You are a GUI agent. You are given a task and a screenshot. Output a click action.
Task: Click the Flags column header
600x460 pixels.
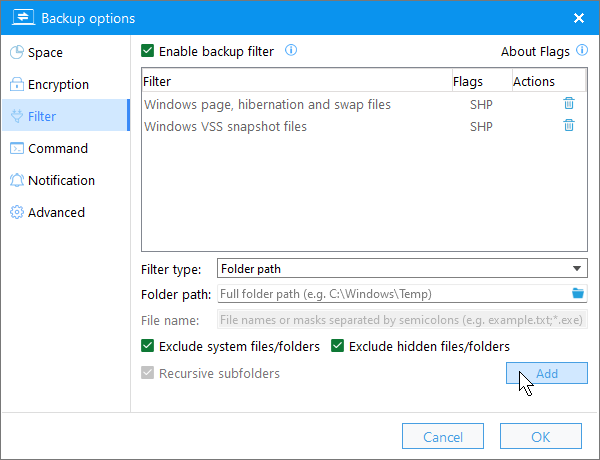482,81
